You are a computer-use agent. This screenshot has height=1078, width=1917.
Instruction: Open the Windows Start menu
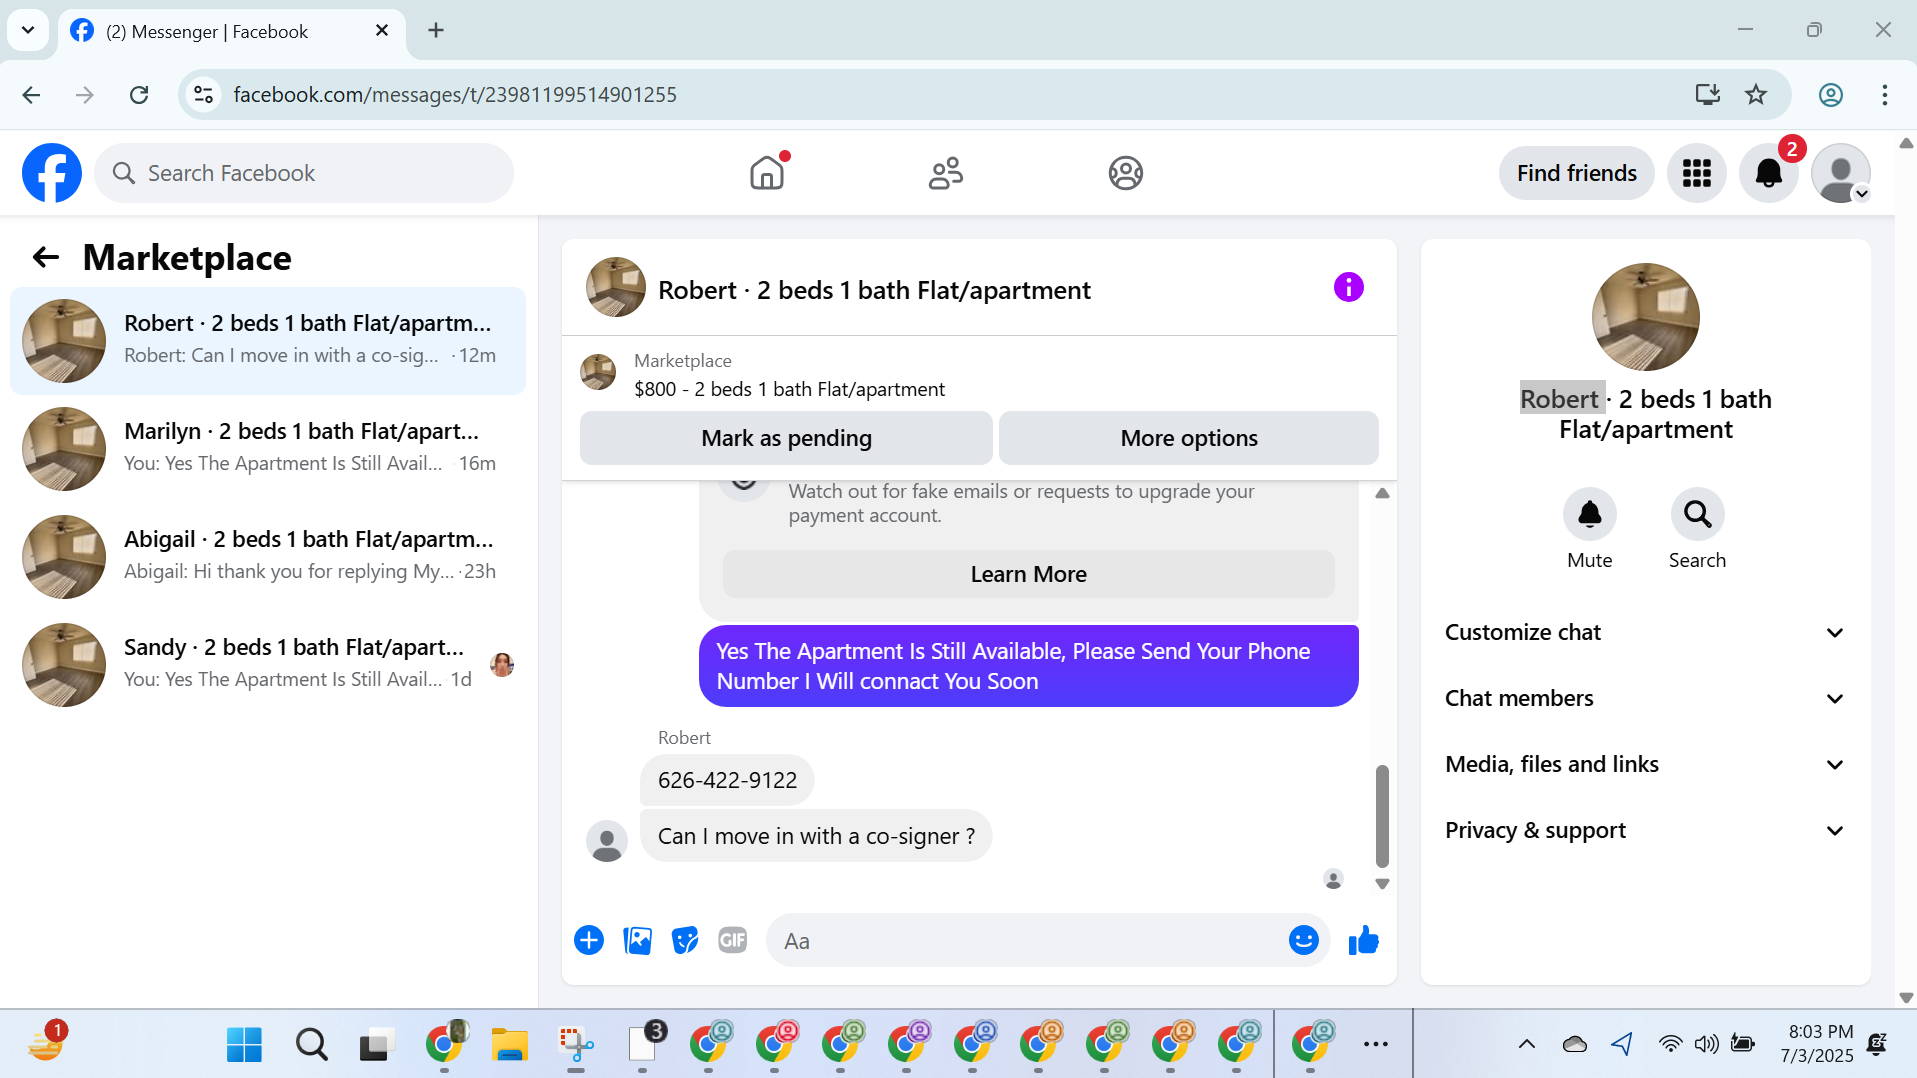coord(244,1045)
